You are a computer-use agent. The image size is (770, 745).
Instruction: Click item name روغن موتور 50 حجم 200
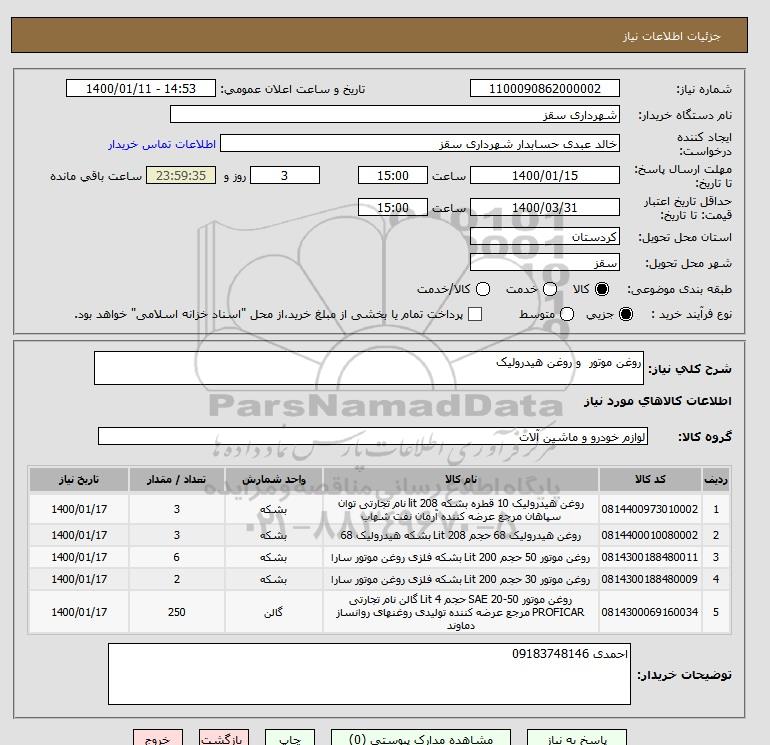461,557
